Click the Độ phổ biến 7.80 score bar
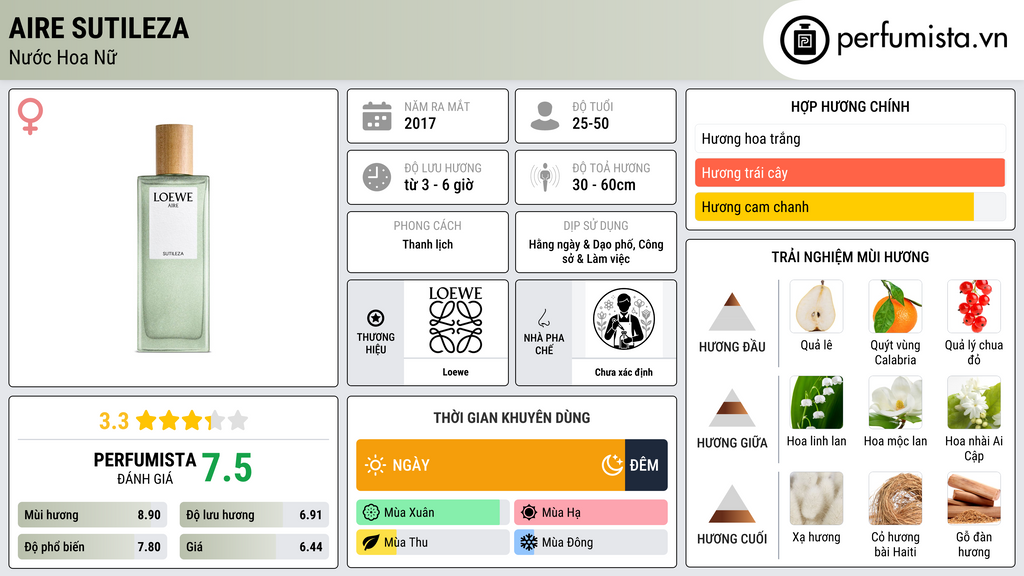Screen dimensions: 1024x576 92,547
